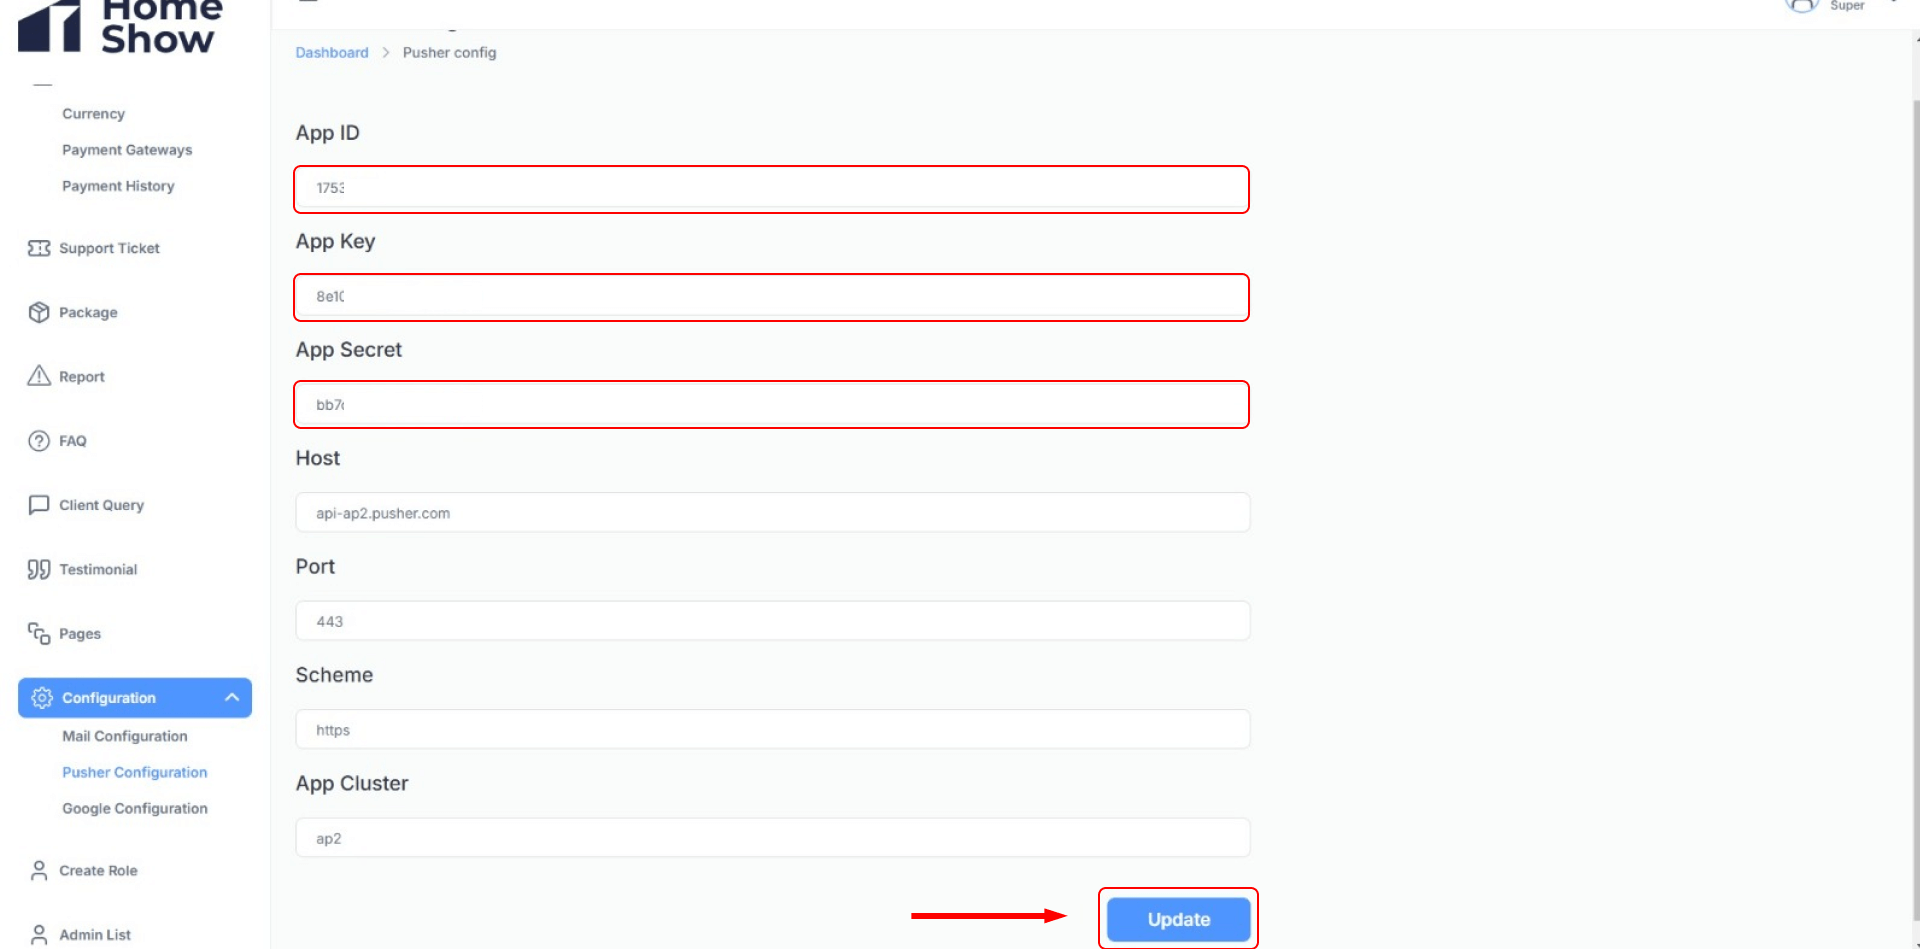1920x949 pixels.
Task: Open Google Configuration submenu item
Action: click(135, 808)
